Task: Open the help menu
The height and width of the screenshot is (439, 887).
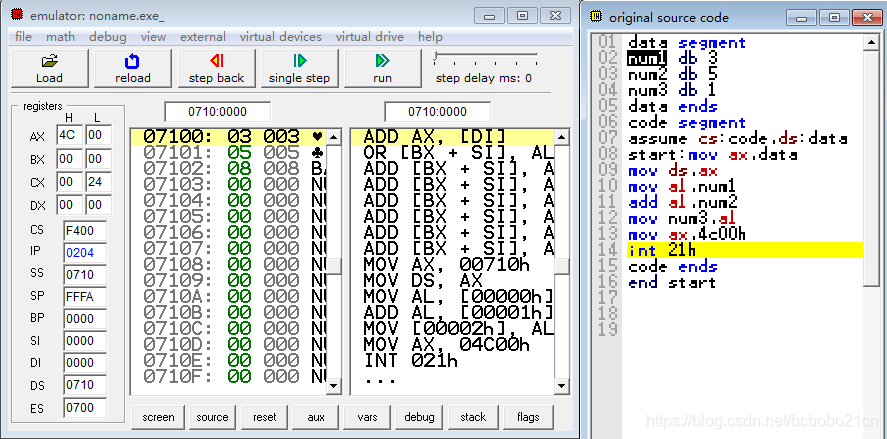Action: coord(430,37)
